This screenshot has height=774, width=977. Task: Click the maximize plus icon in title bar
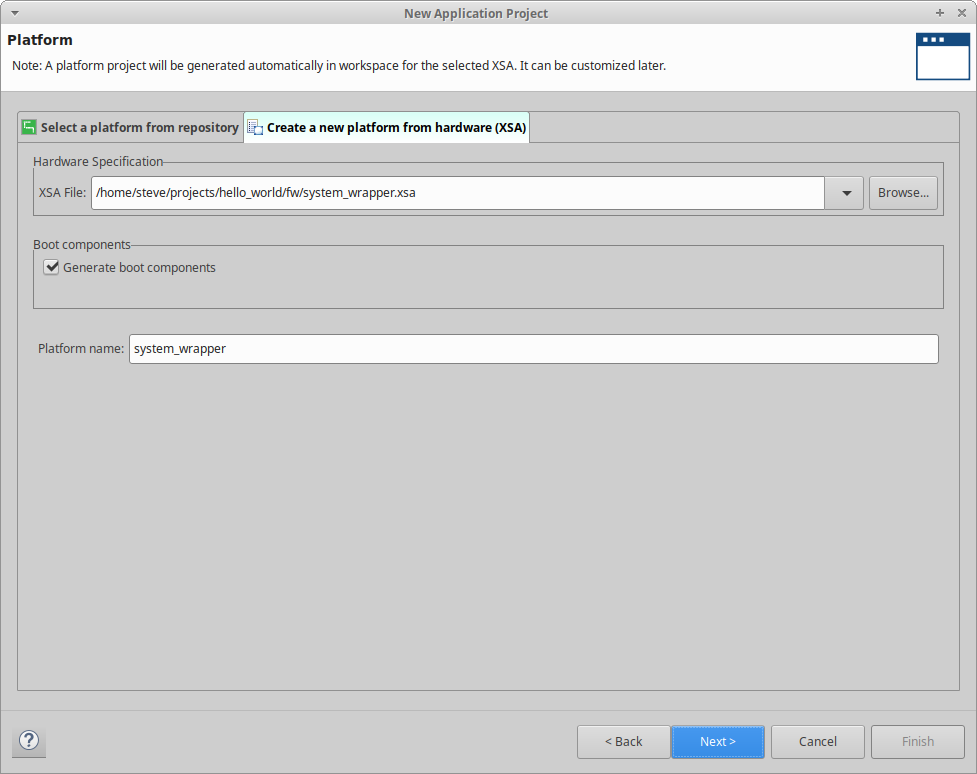pos(940,13)
